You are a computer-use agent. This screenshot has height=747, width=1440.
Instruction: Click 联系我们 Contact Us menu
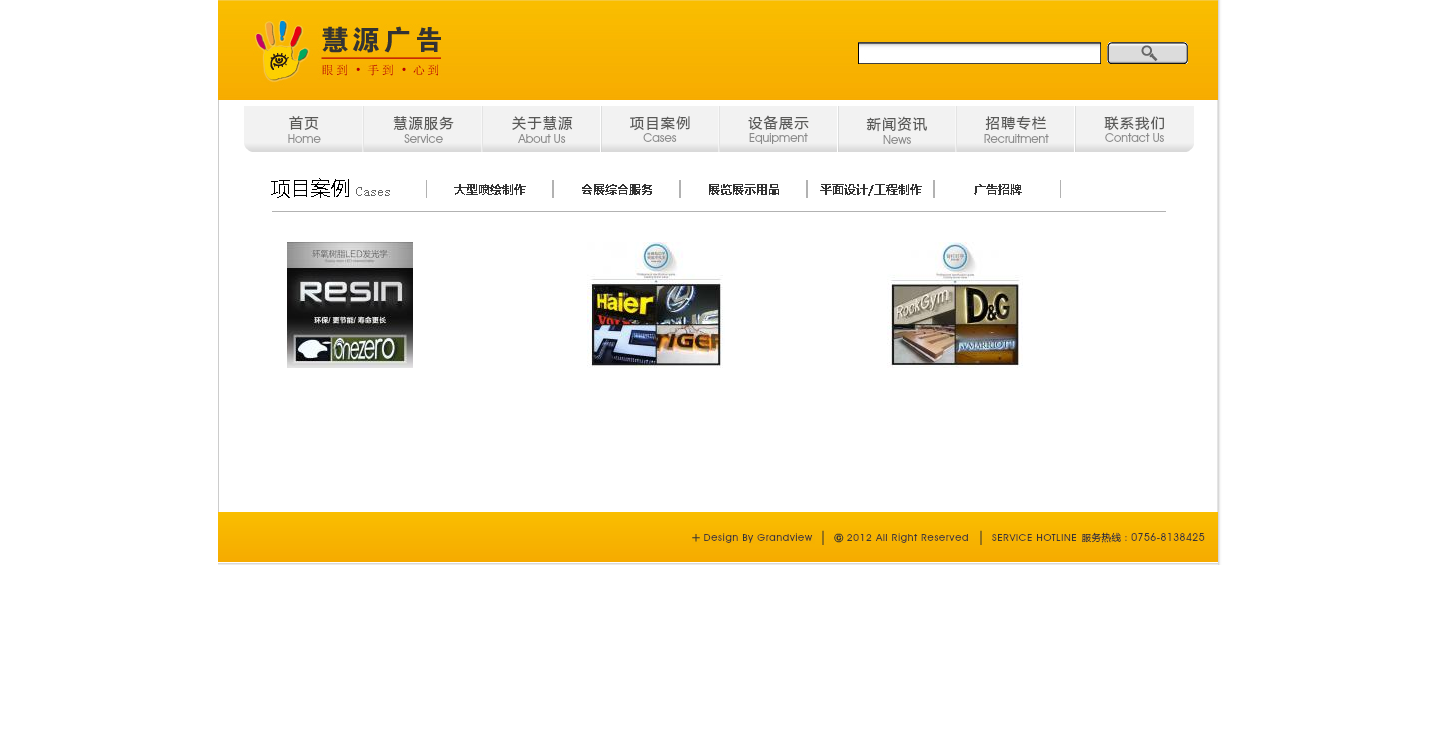click(x=1134, y=129)
